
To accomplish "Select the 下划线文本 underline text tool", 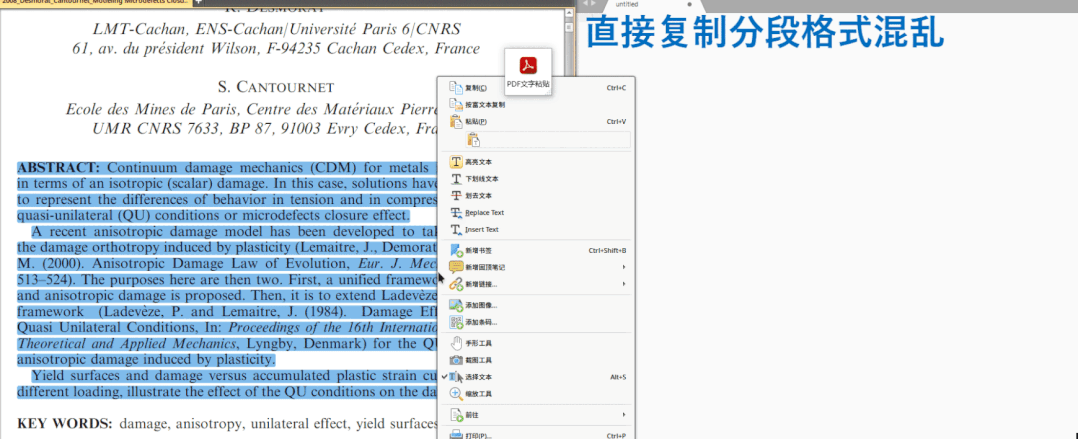I will 536,179.
